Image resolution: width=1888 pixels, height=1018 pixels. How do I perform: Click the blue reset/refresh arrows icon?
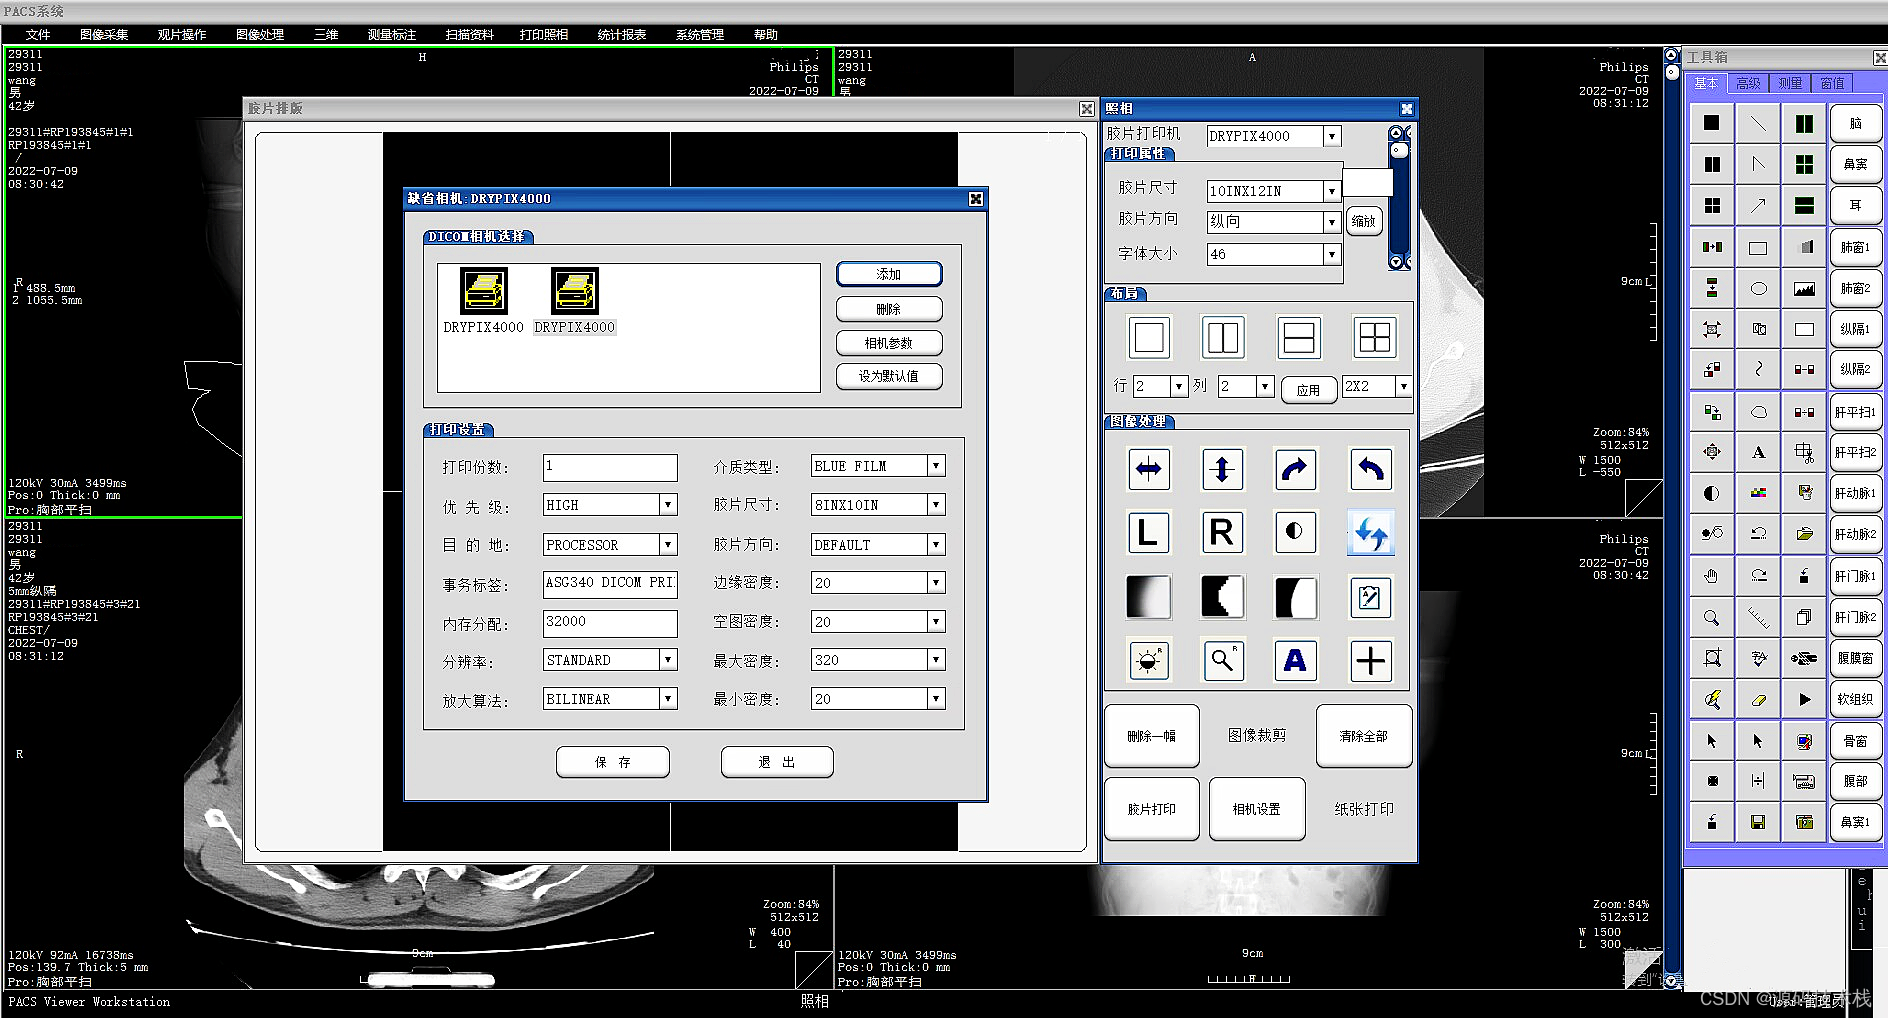[1370, 533]
